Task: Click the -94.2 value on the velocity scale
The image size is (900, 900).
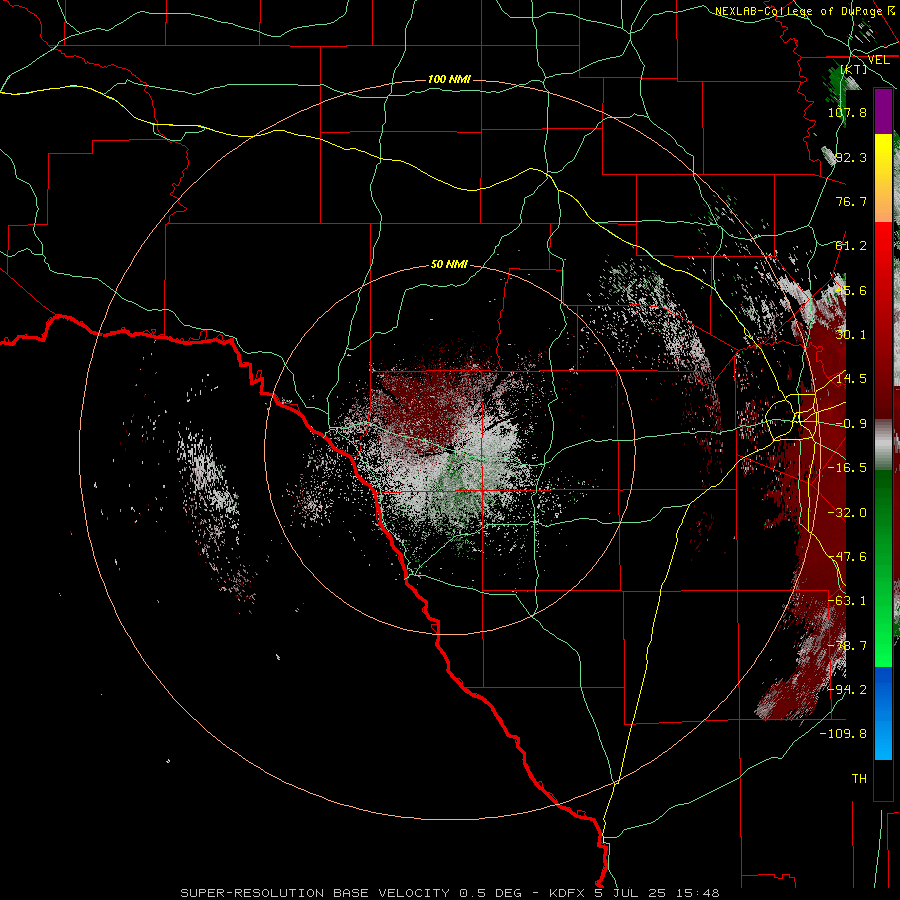Action: pos(847,690)
